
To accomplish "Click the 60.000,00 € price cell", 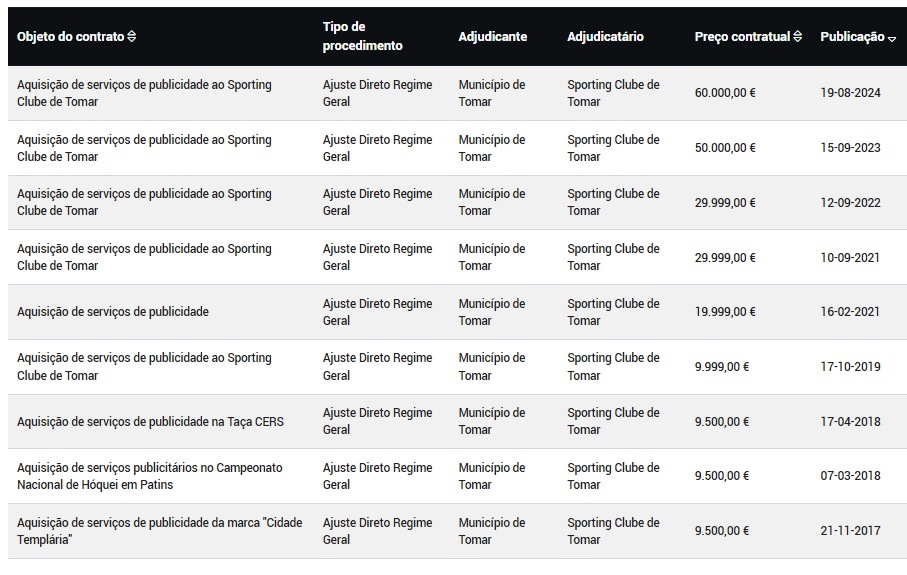I will [725, 93].
